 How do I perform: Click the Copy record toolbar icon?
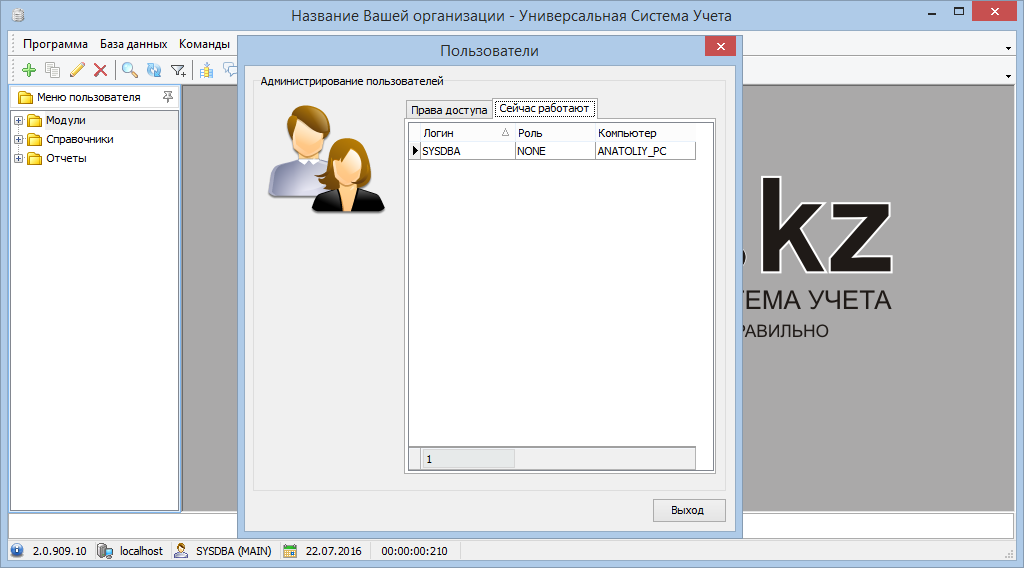point(52,70)
